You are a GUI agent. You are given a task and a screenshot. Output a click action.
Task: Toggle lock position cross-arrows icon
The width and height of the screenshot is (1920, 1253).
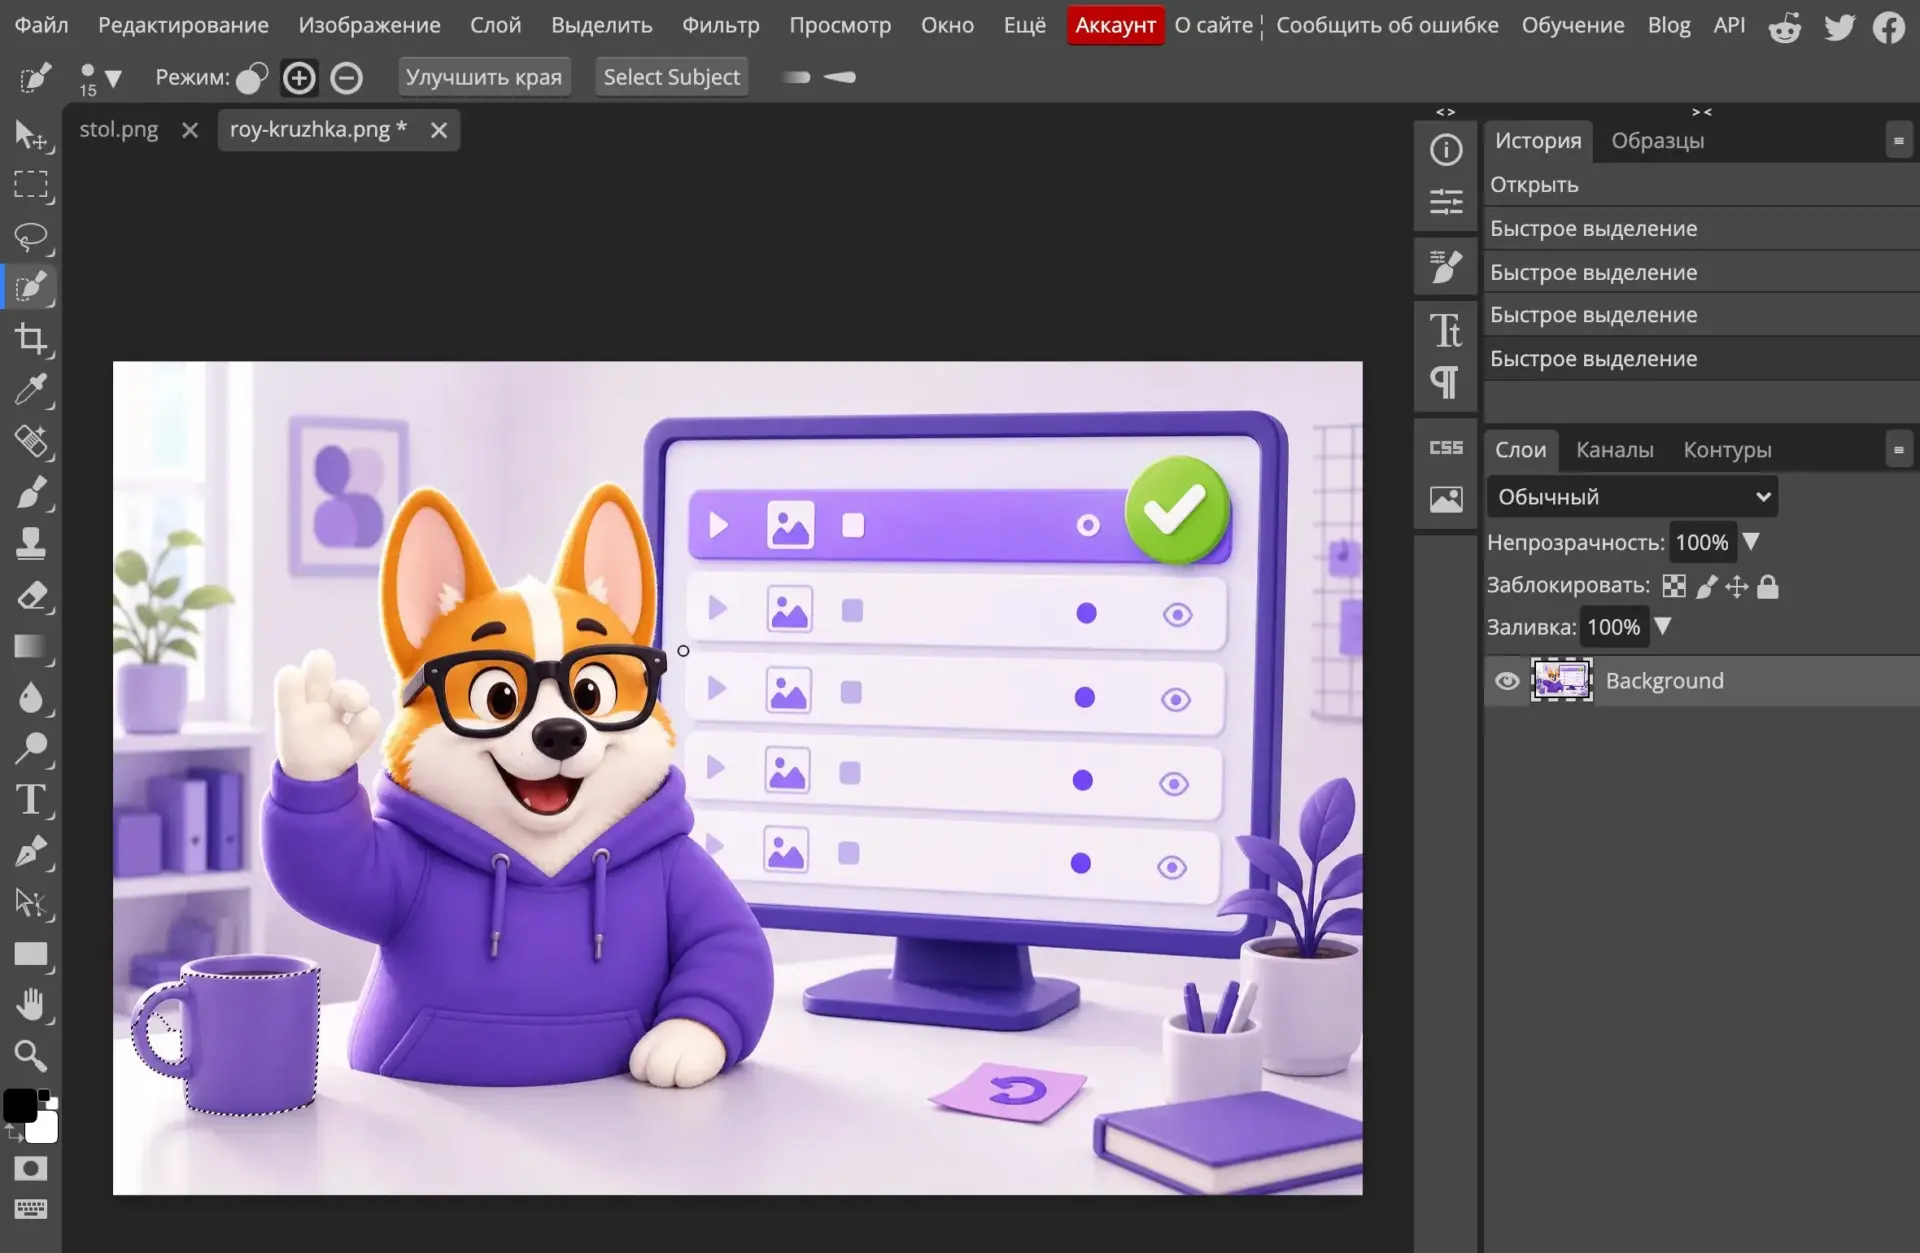(x=1737, y=586)
